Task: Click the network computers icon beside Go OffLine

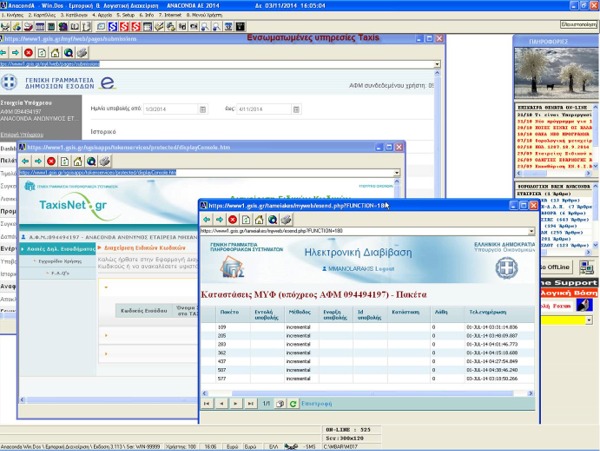Action: tap(586, 267)
